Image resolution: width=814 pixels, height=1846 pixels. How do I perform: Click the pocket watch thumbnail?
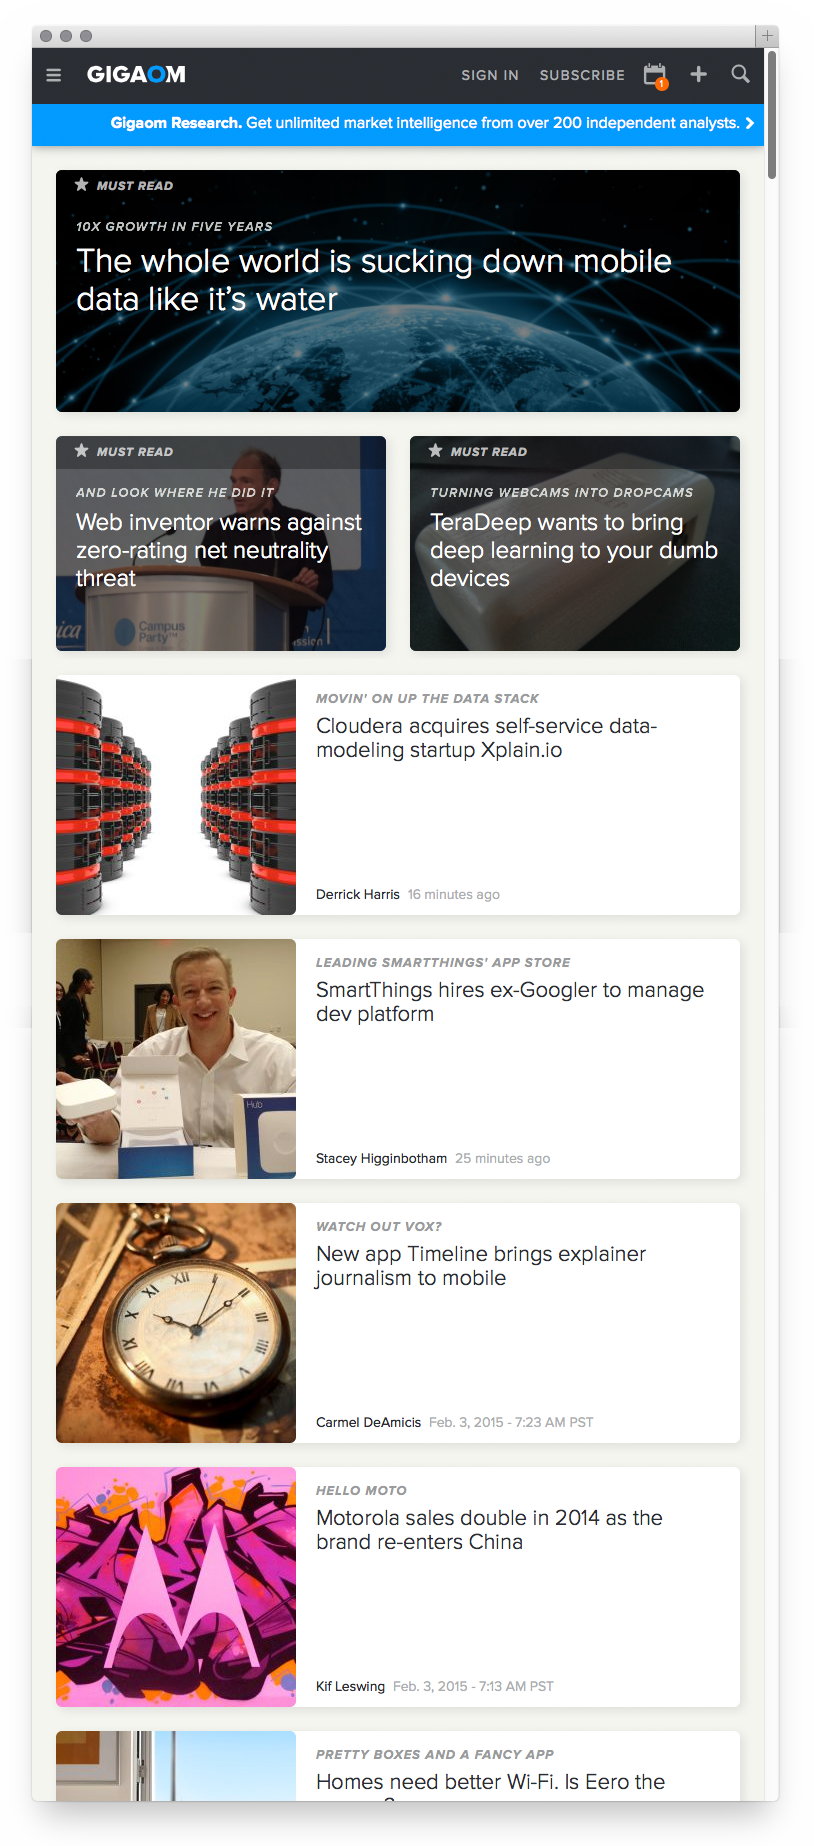click(x=176, y=1323)
